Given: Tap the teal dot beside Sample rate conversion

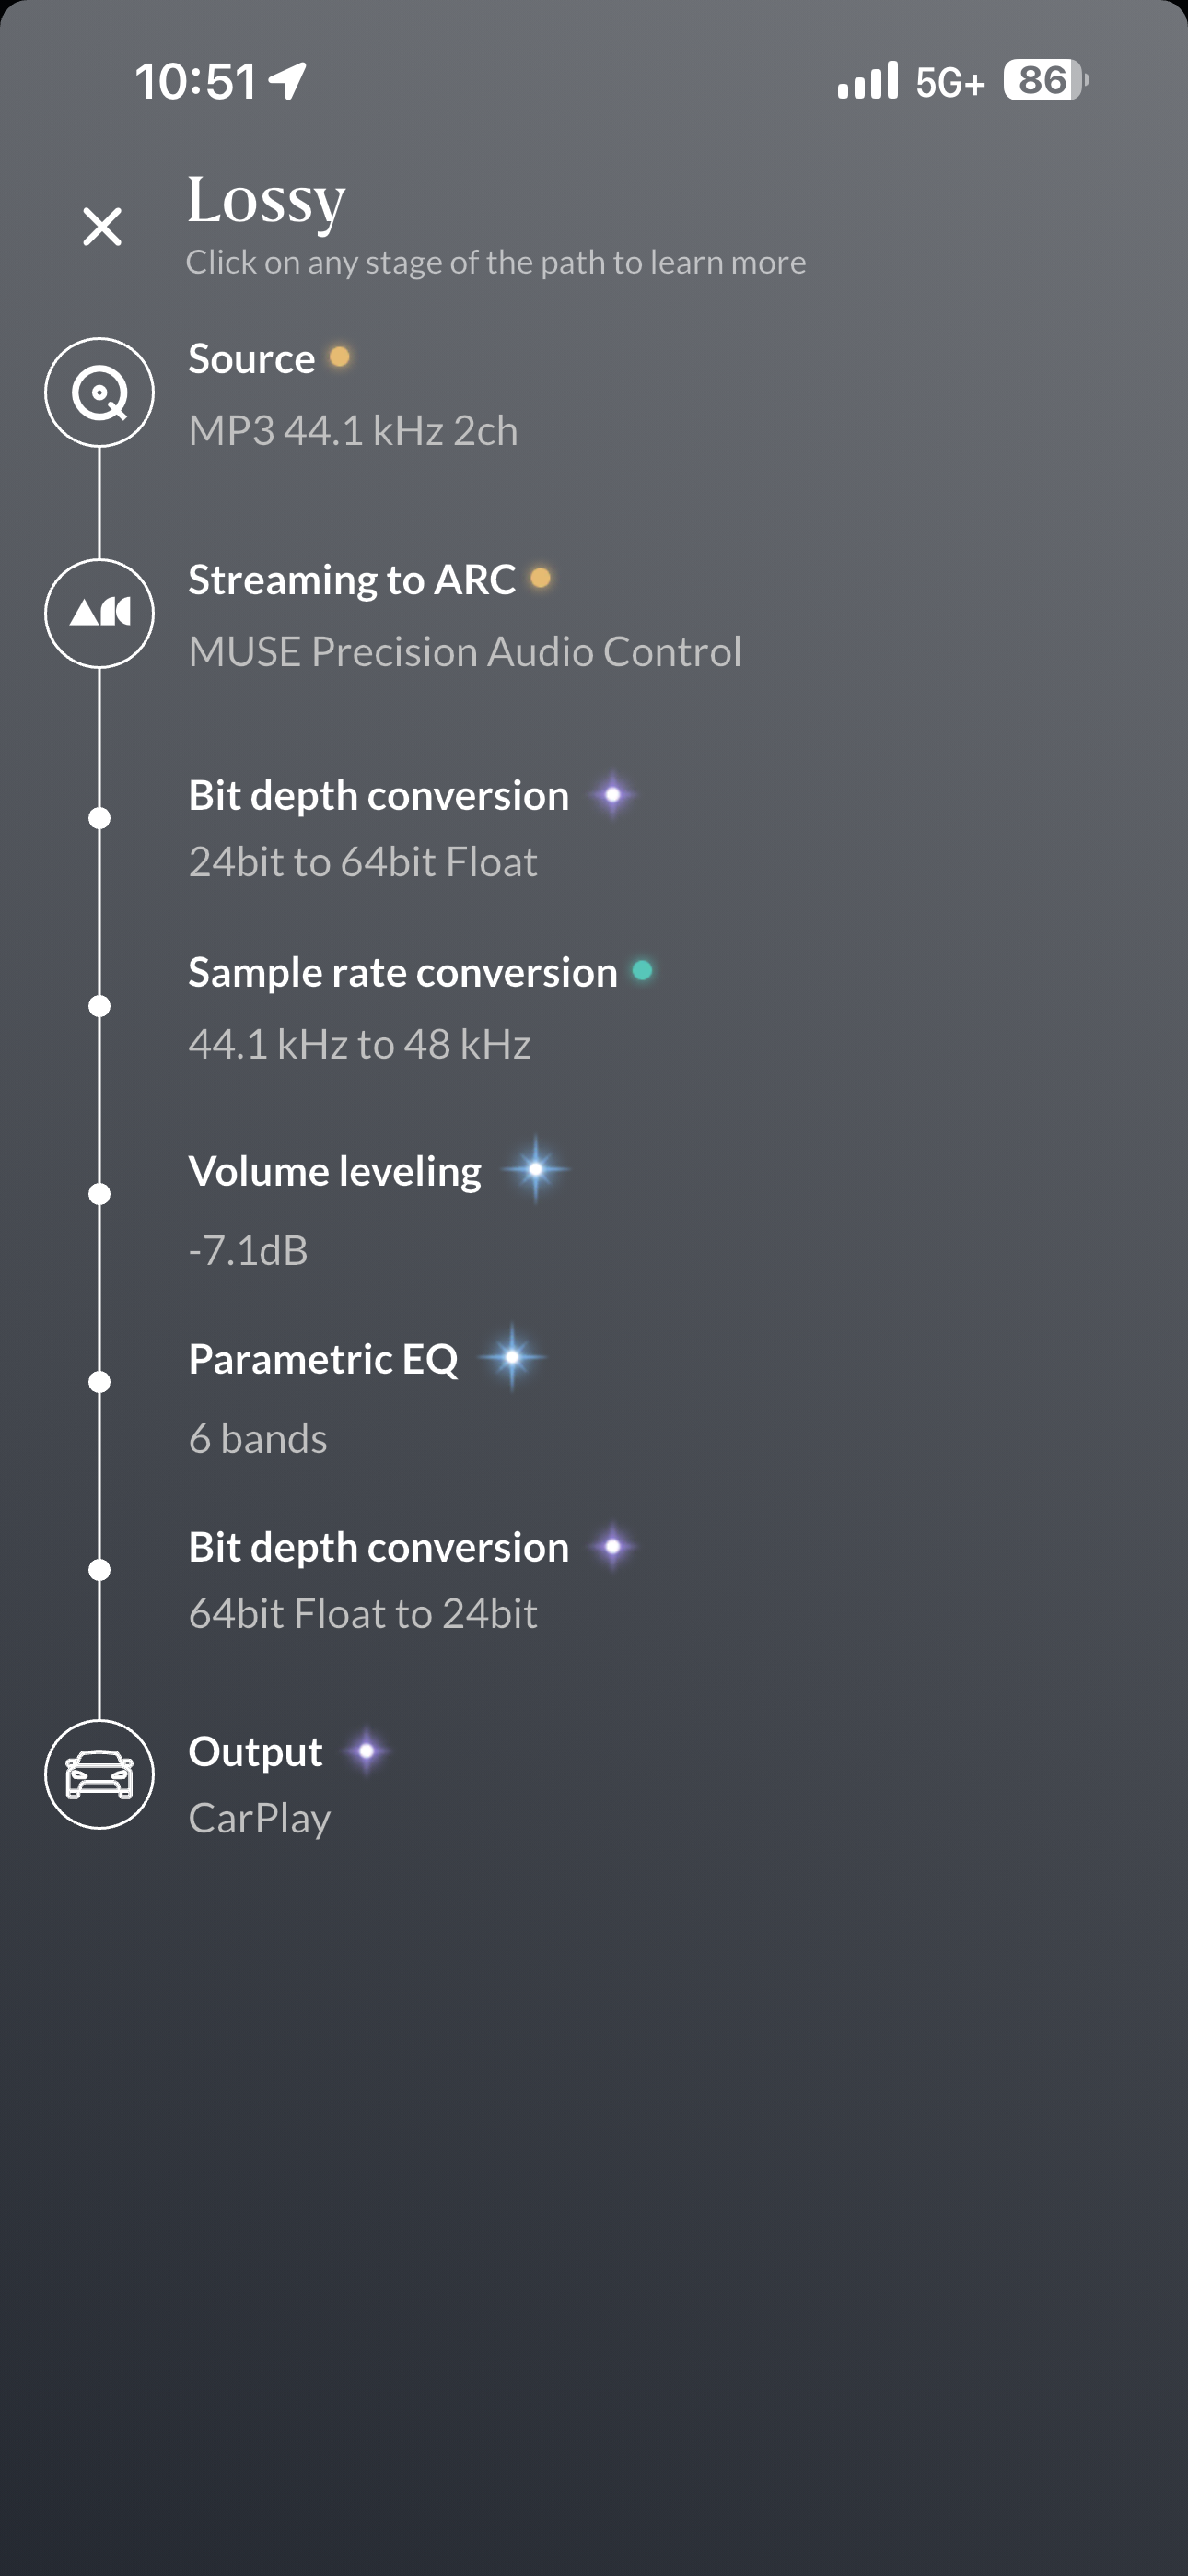Looking at the screenshot, I should [643, 970].
